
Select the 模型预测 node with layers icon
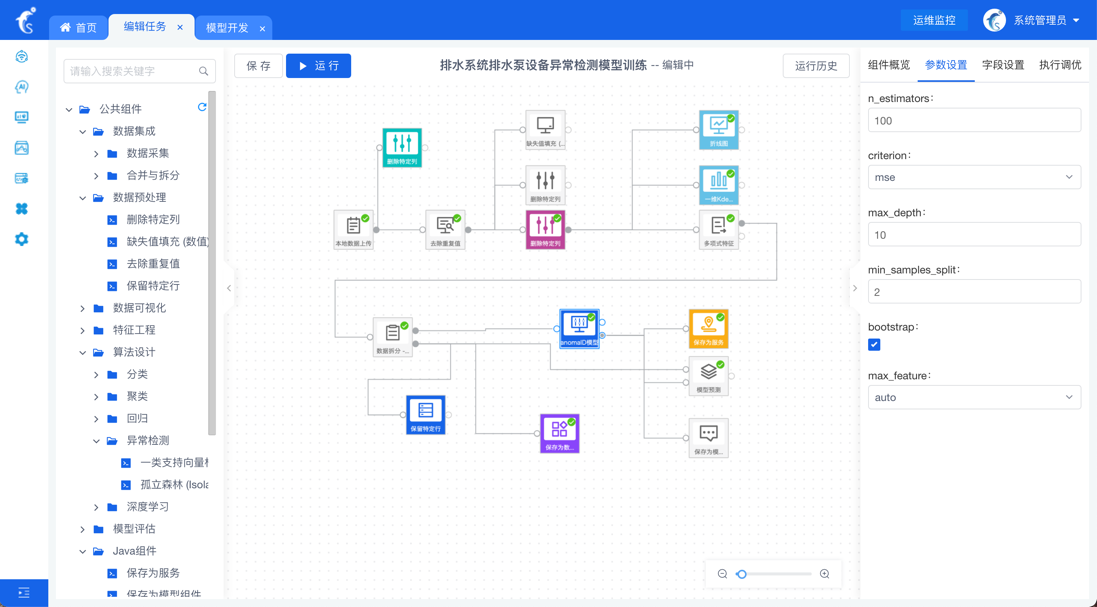pos(708,374)
